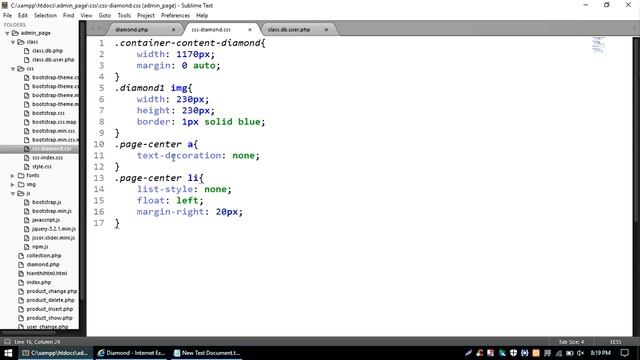This screenshot has width=640, height=360.
Task: Click the Sublime Text taskbar button
Action: (55, 353)
